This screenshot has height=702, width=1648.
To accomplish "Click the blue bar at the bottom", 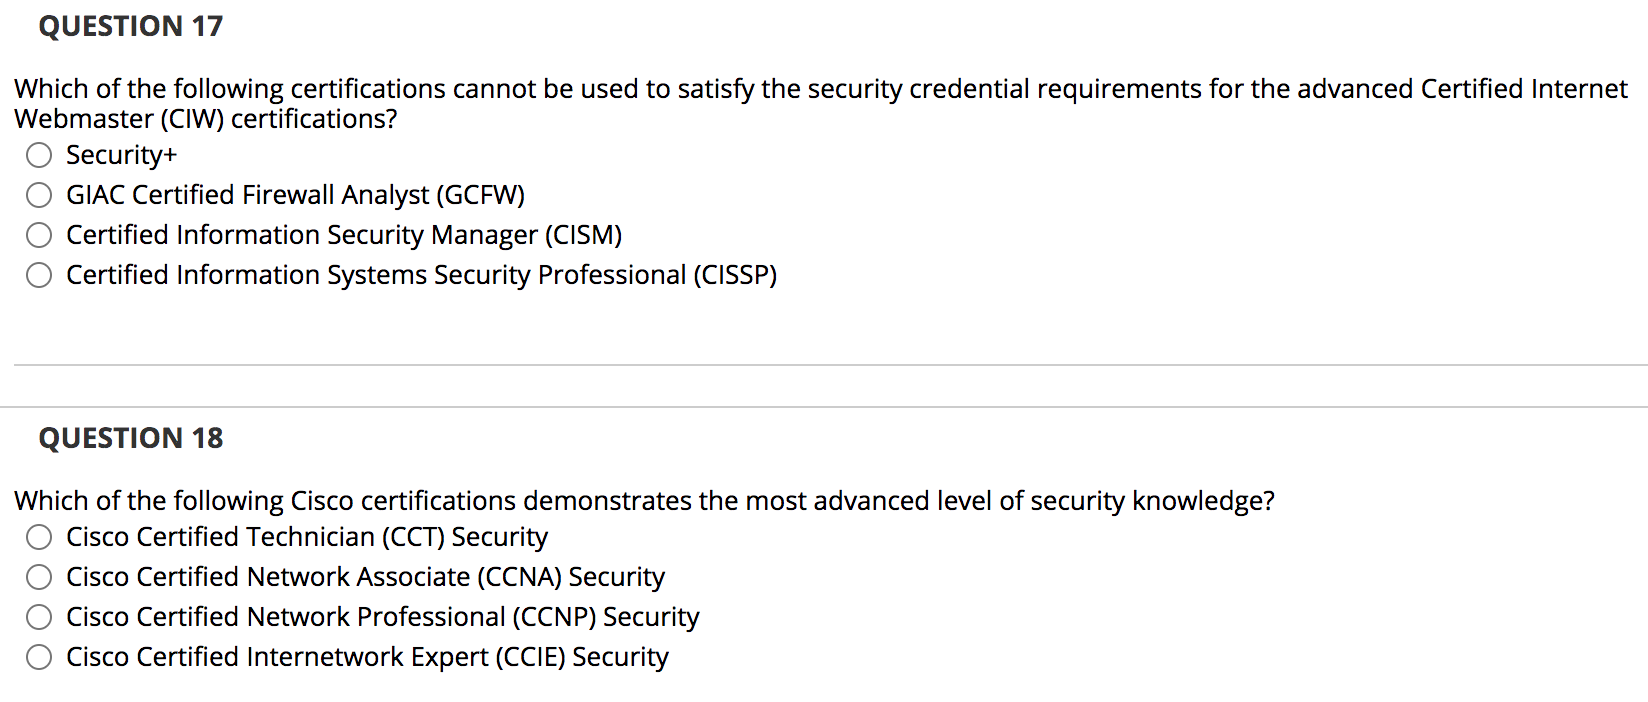I will pyautogui.click(x=824, y=698).
